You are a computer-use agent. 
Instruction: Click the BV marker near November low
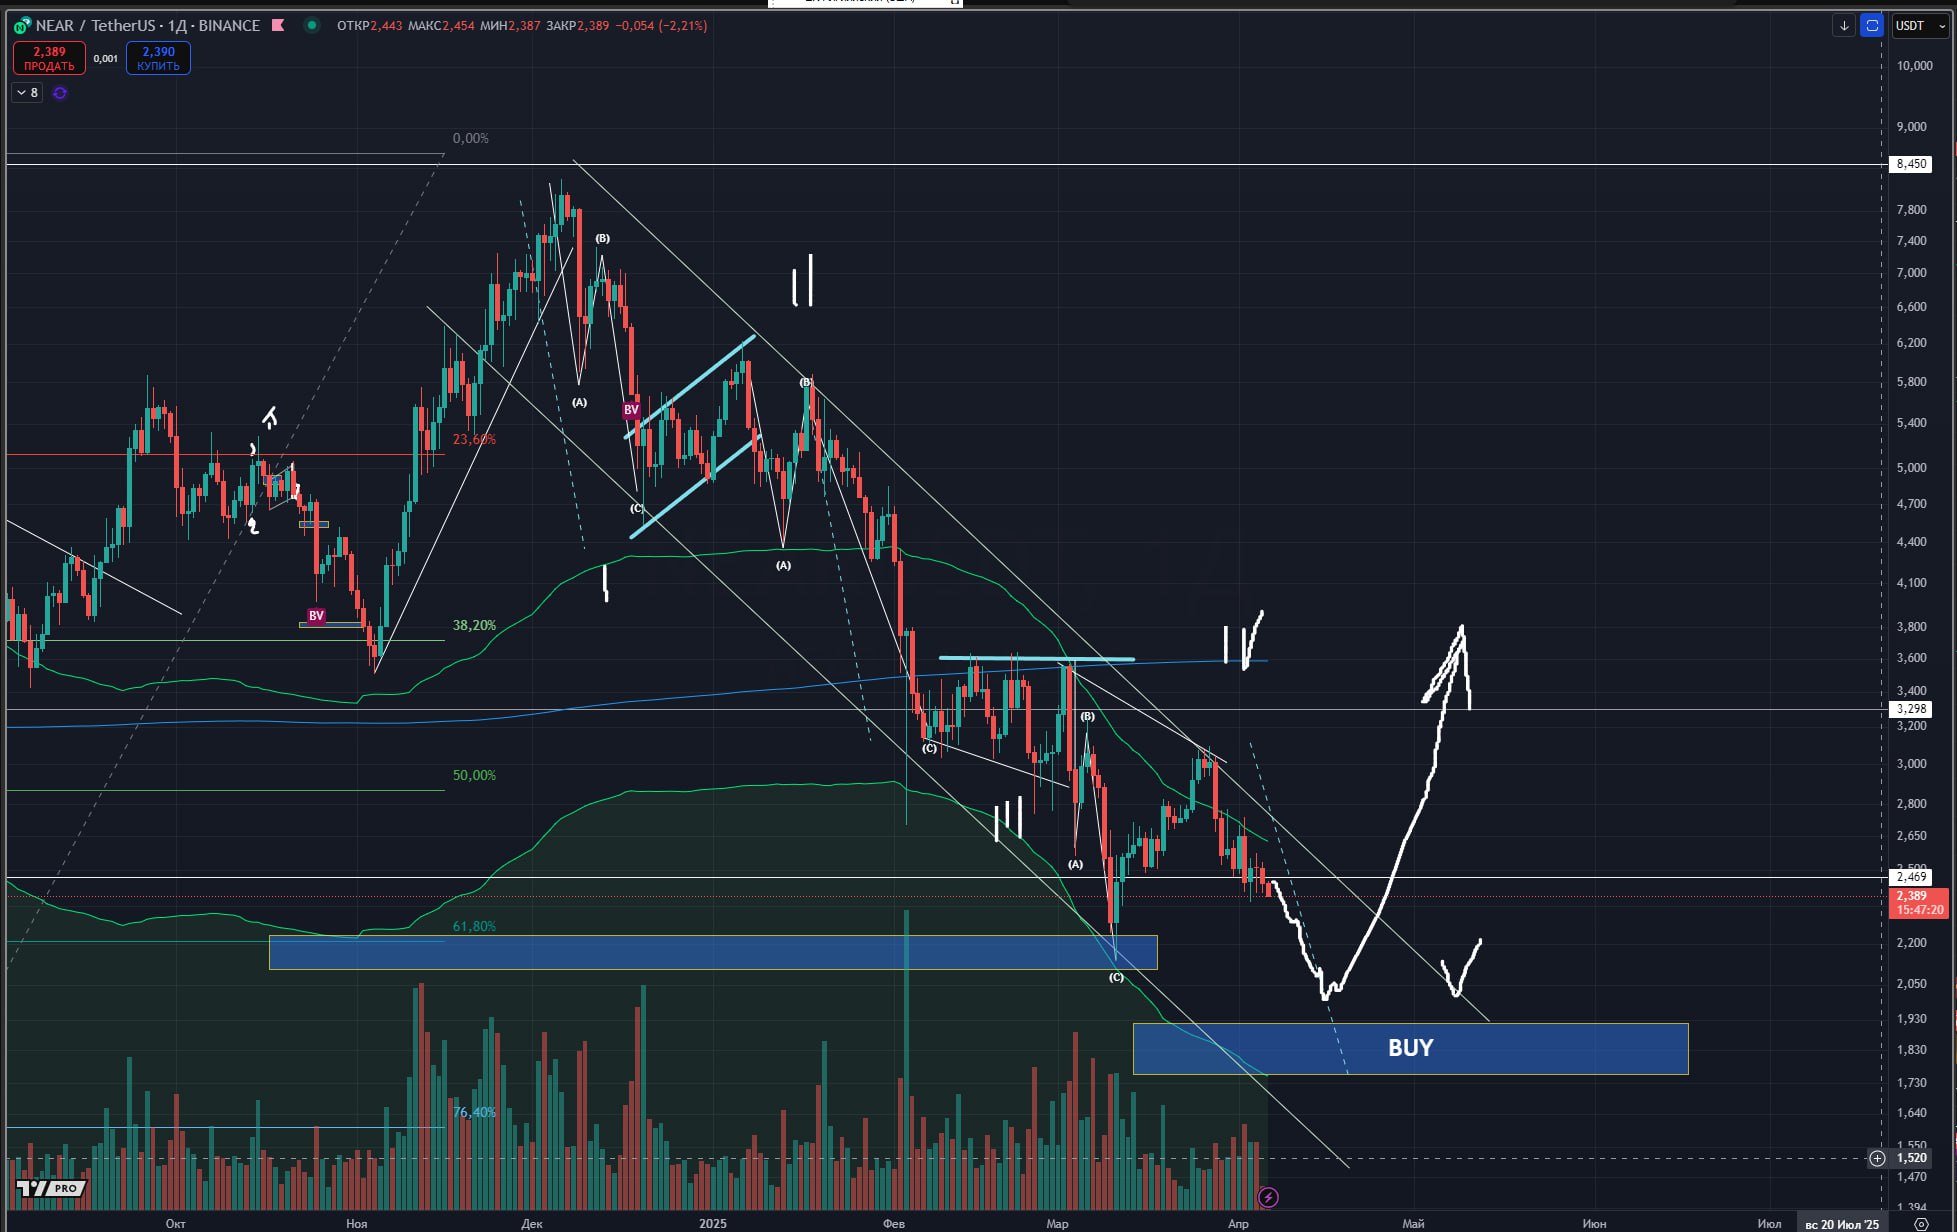click(316, 616)
